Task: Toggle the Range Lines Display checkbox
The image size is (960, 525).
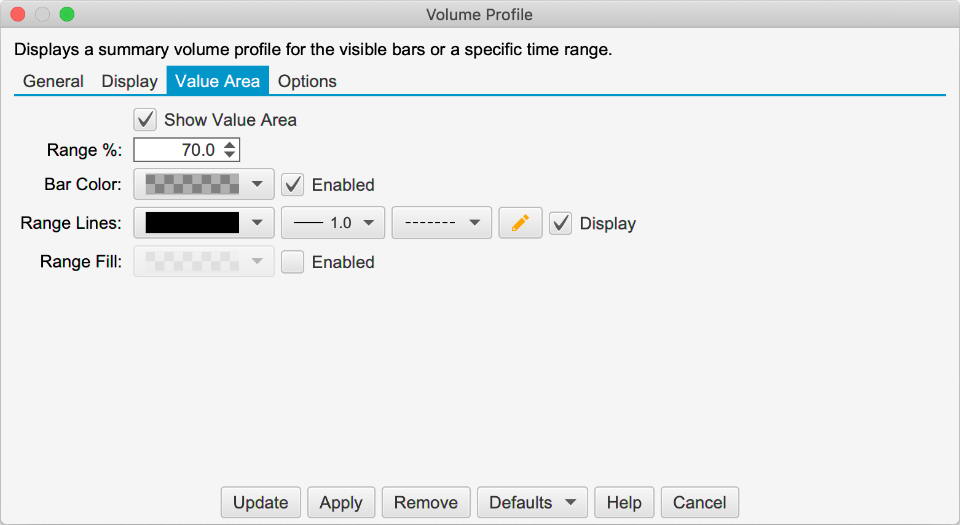Action: (561, 223)
